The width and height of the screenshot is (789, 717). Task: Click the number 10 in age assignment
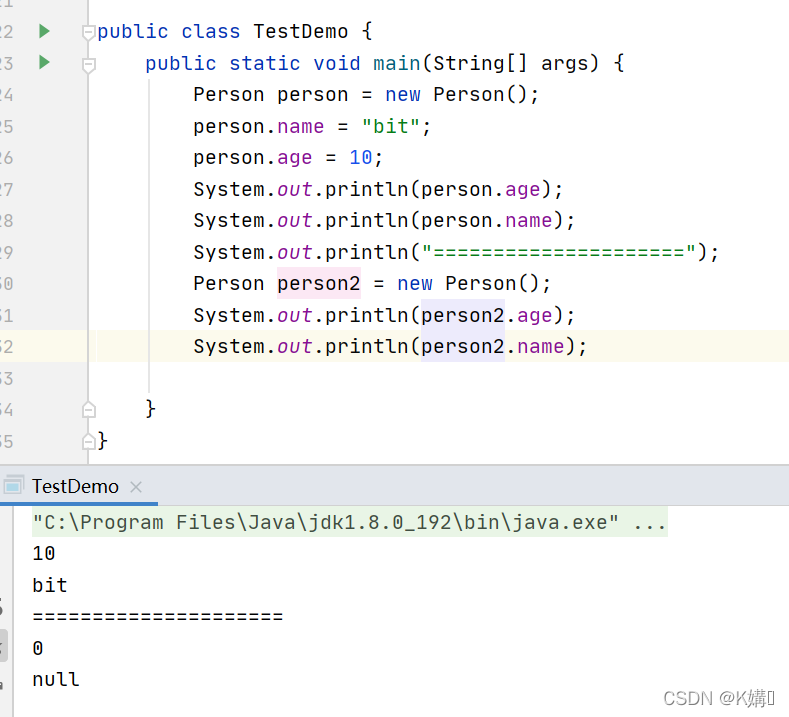360,157
